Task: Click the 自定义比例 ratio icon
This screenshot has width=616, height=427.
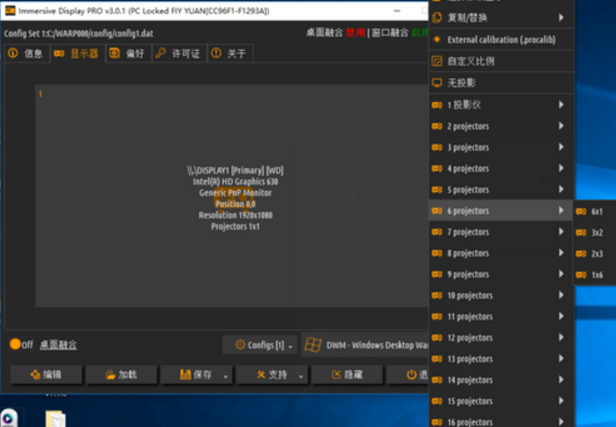Action: tap(437, 61)
